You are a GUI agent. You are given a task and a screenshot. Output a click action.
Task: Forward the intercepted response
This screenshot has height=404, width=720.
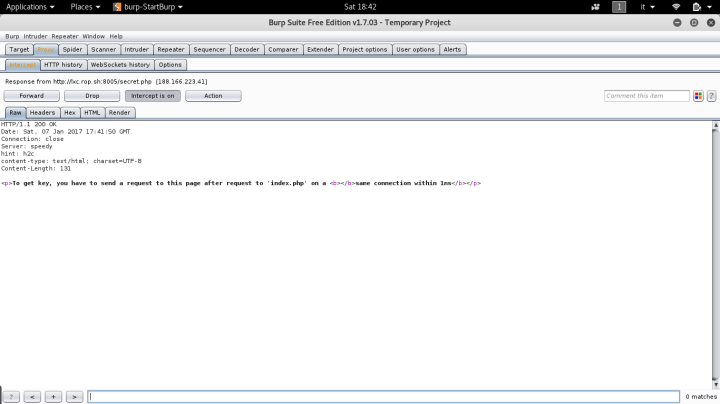31,96
